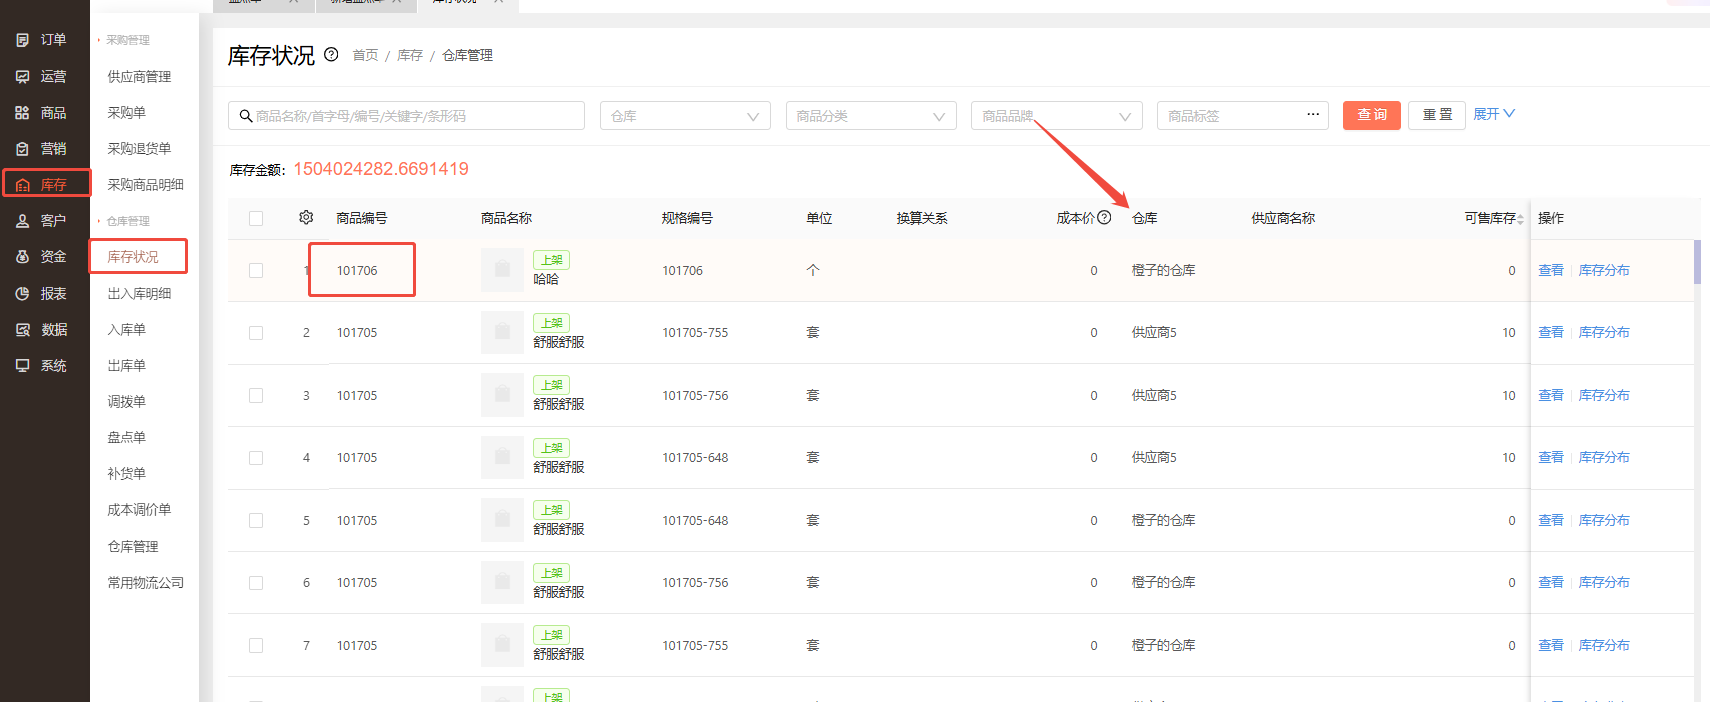Screen dimensions: 1710x702
Task: Open 库存分布 for row 7
Action: click(1604, 645)
